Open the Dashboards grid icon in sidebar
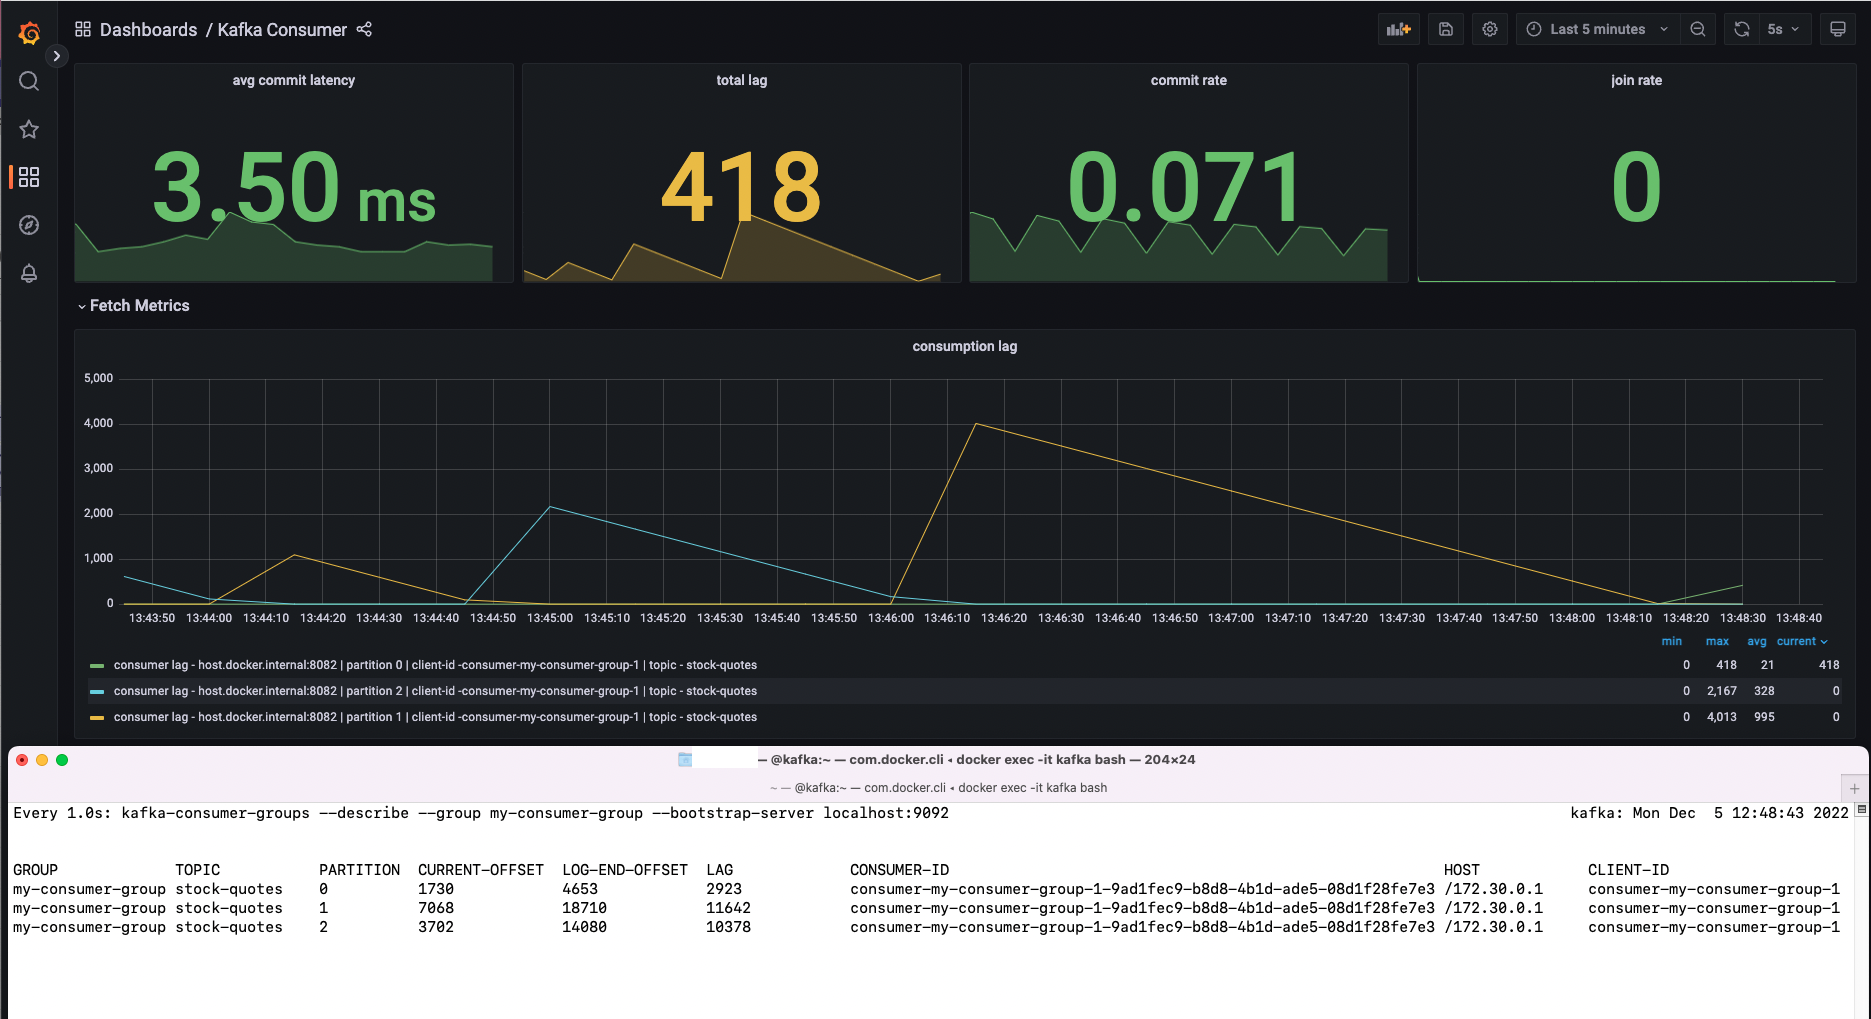The image size is (1871, 1019). coord(29,177)
